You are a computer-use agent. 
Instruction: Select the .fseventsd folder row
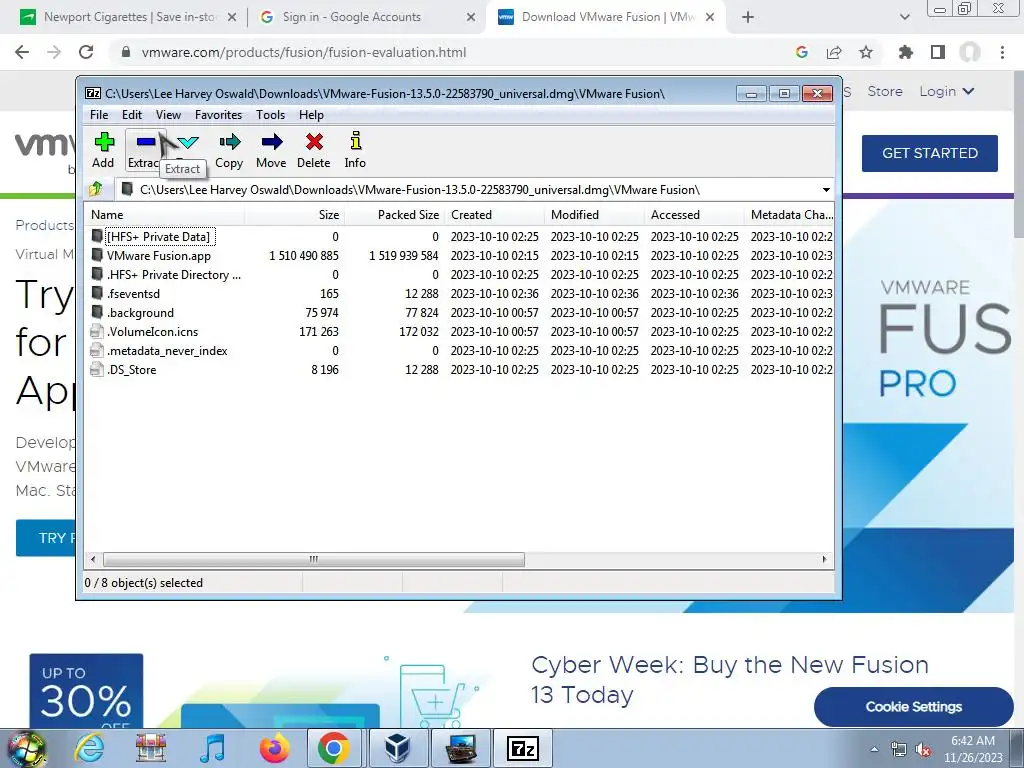133,294
